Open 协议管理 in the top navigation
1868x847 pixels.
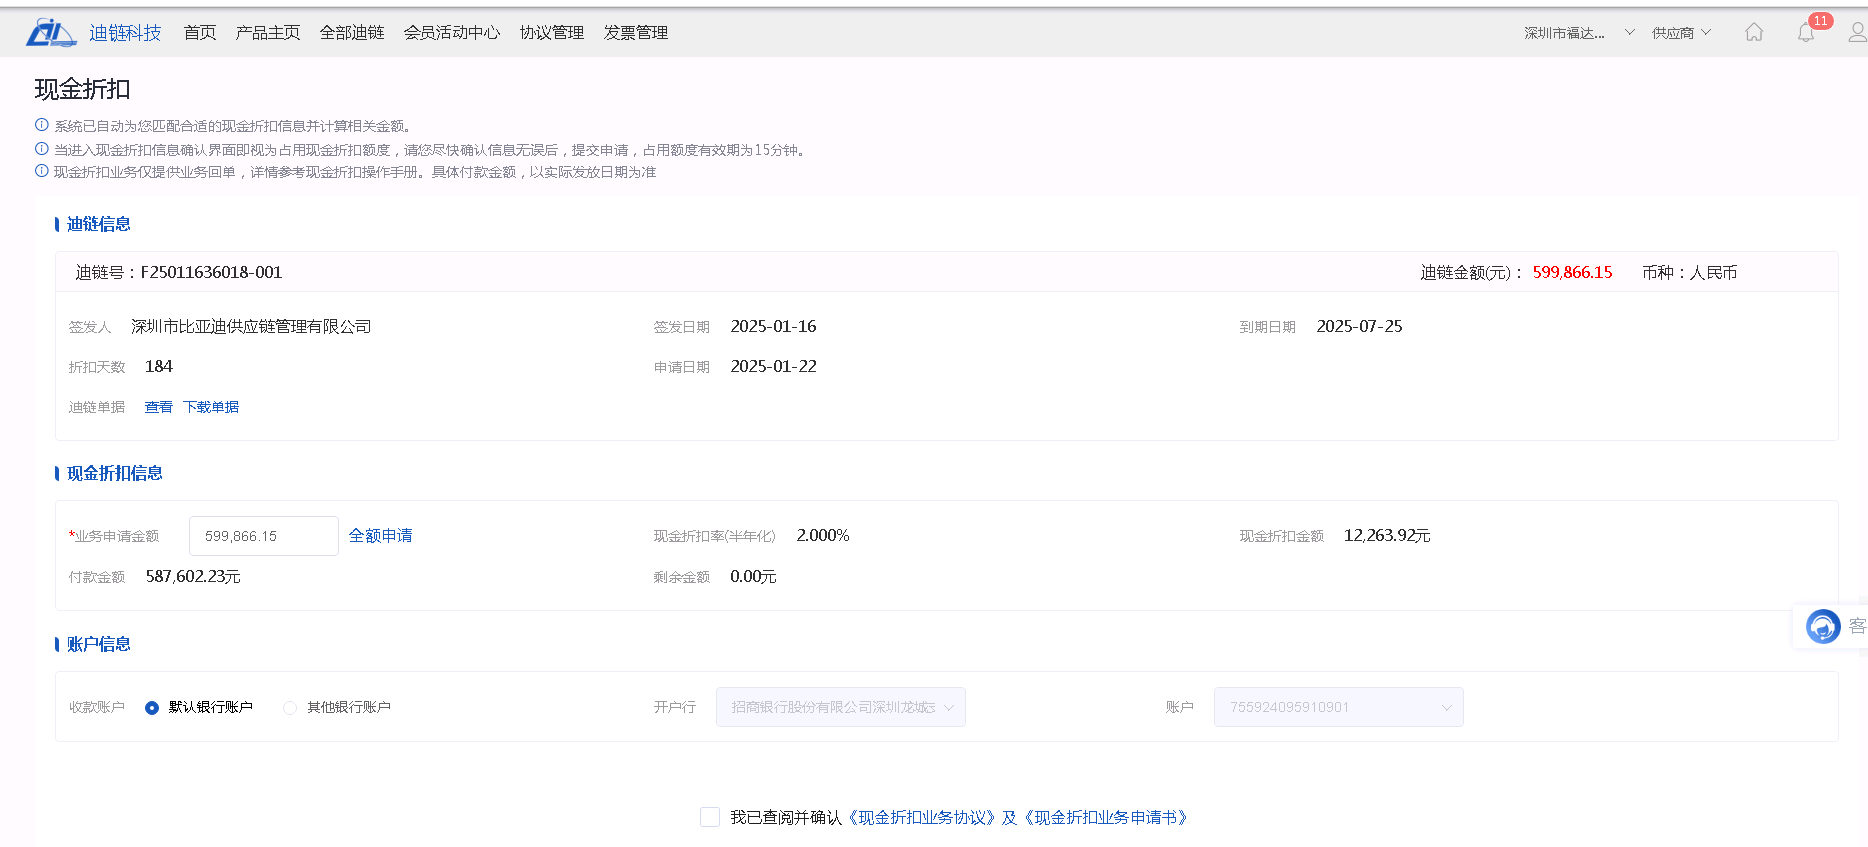[552, 33]
